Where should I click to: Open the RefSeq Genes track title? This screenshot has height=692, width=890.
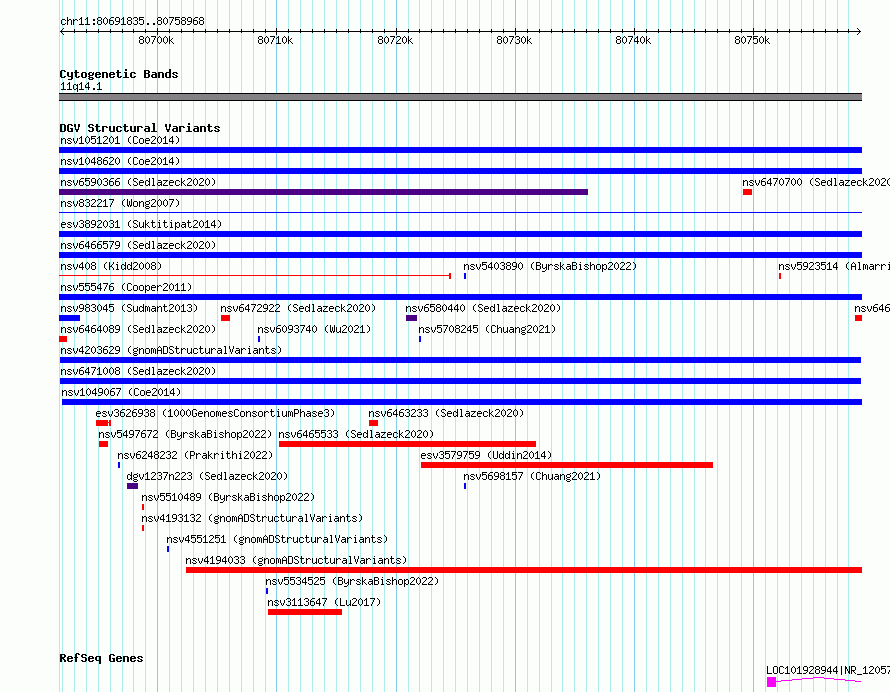pos(101,658)
